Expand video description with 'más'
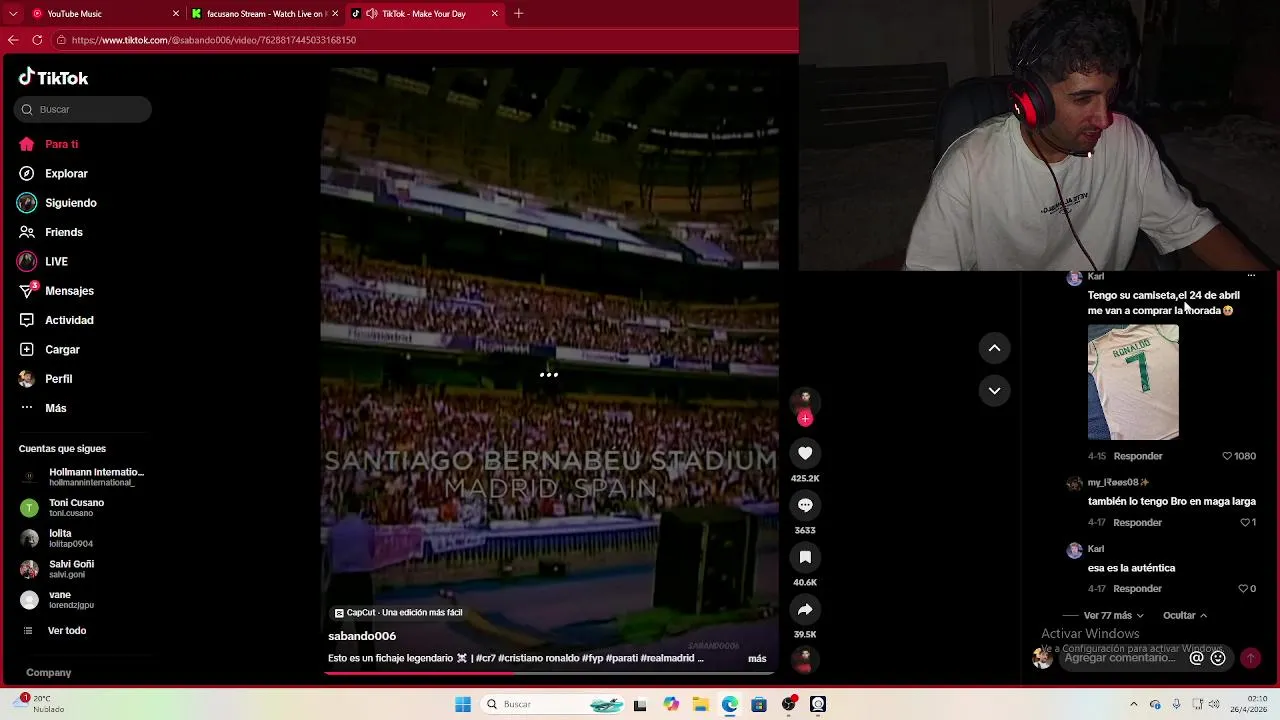The width and height of the screenshot is (1280, 720). (x=757, y=659)
